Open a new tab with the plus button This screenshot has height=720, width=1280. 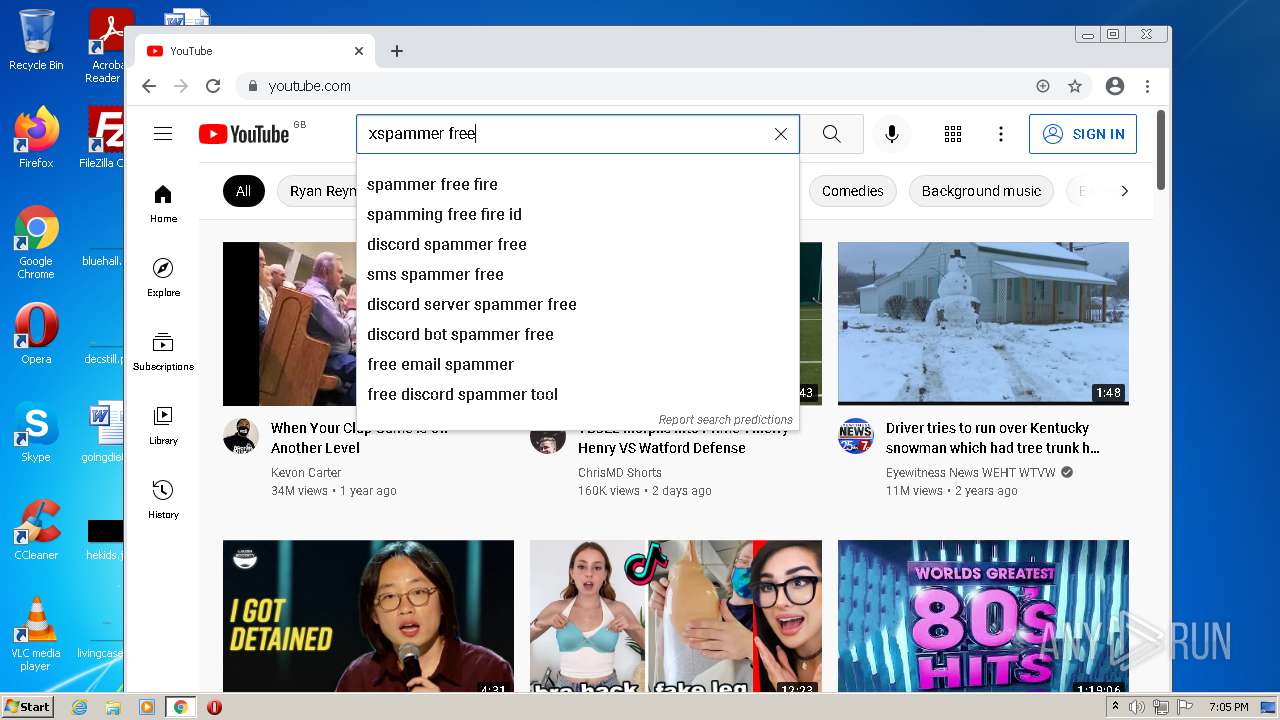tap(397, 51)
